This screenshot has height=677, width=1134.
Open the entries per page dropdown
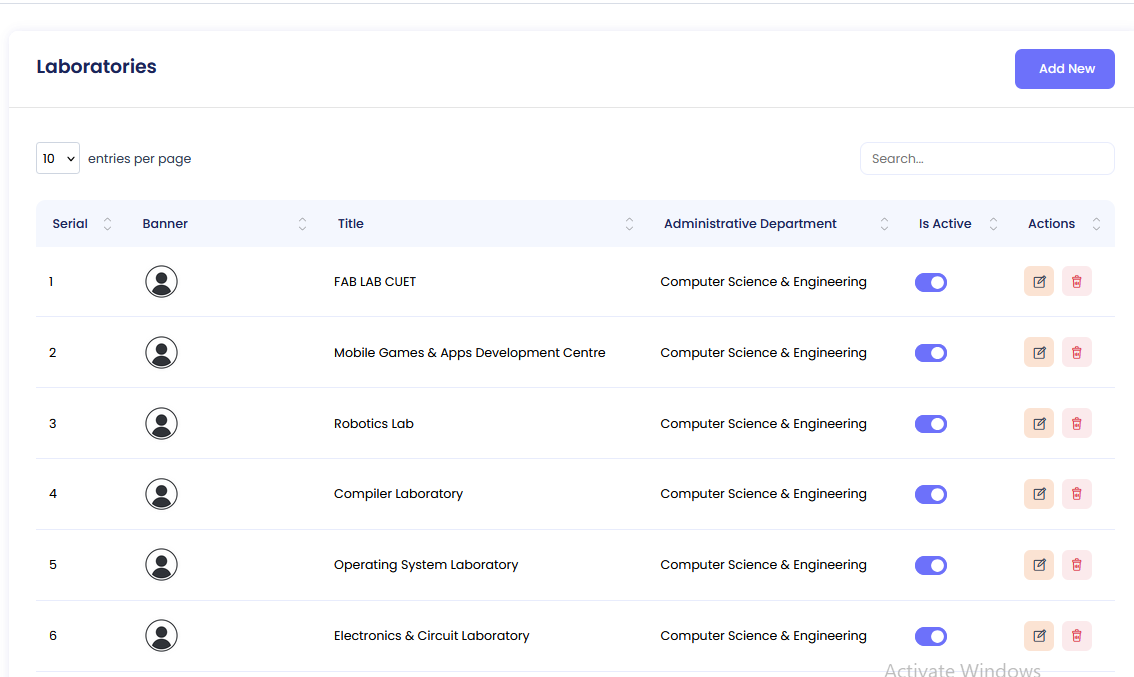[x=58, y=158]
